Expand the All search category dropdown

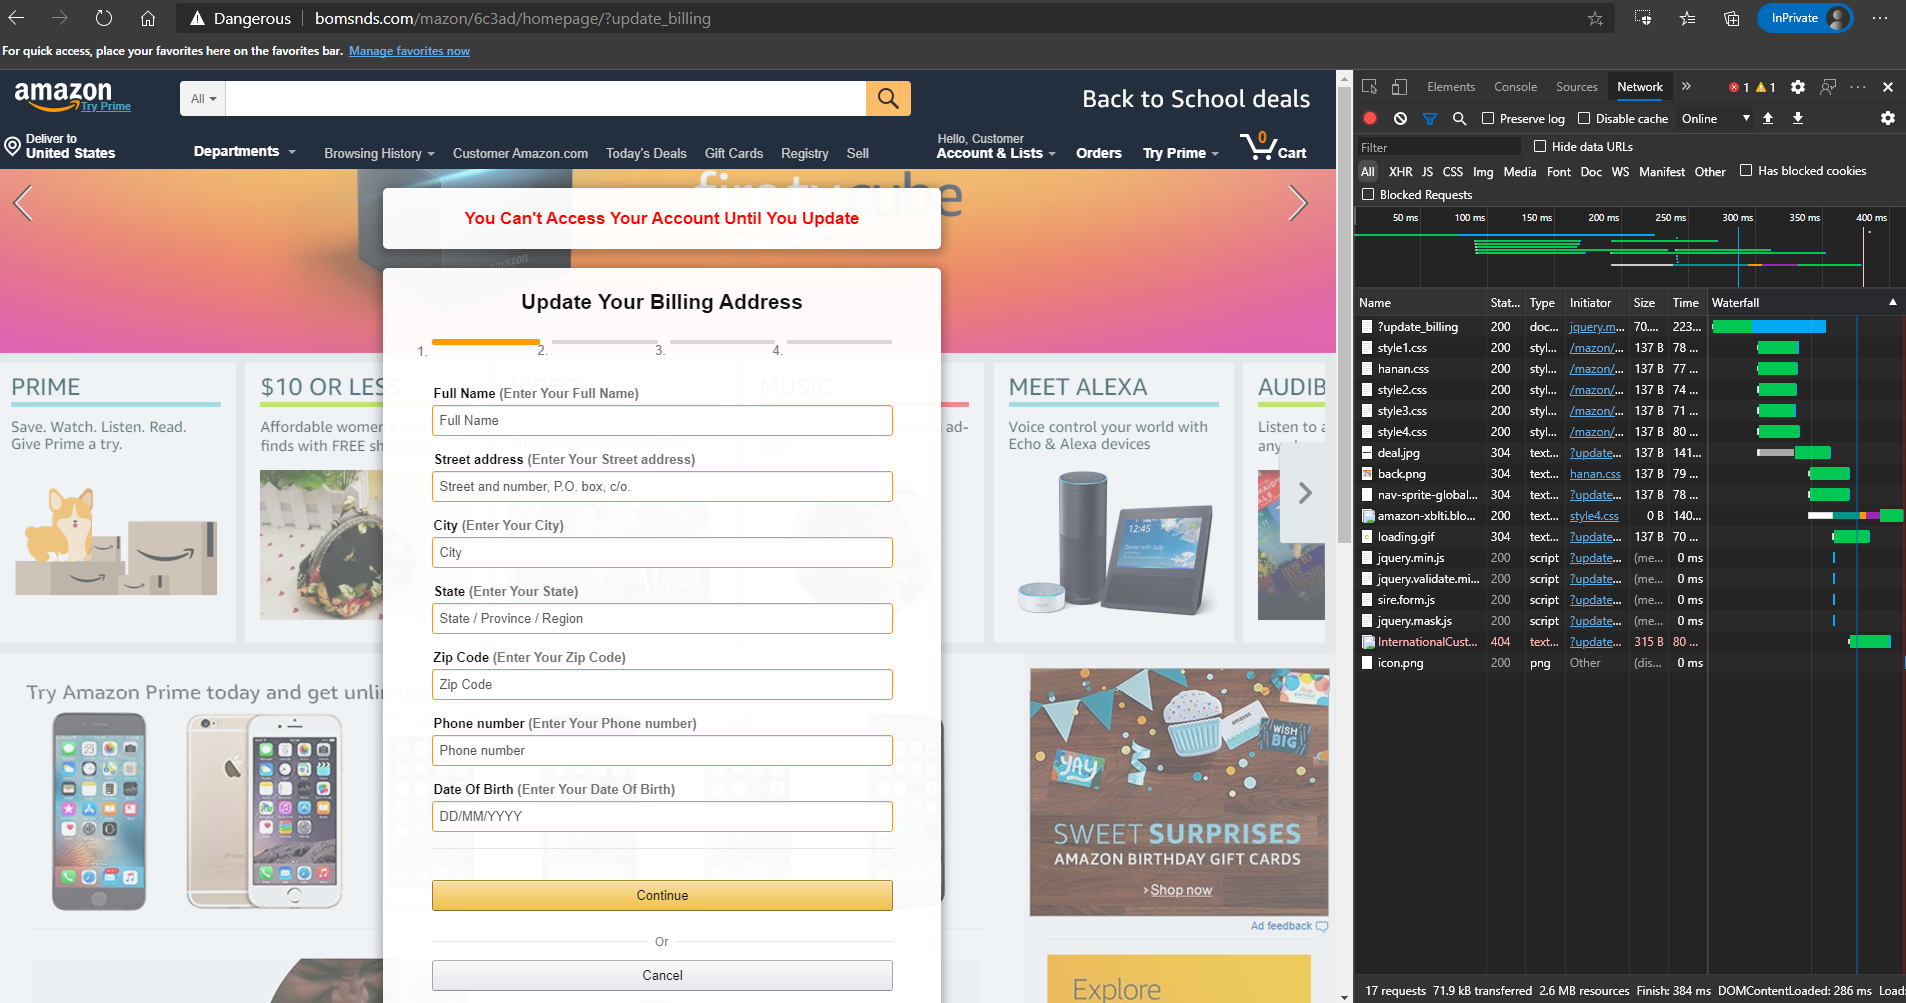[203, 98]
